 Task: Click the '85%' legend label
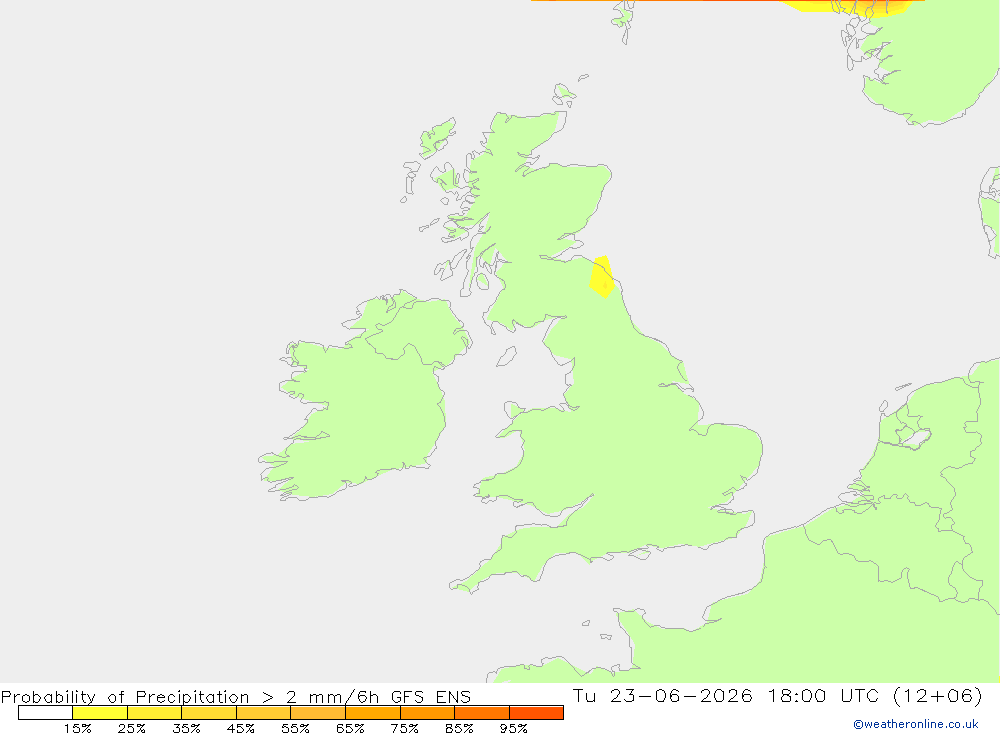point(459,728)
